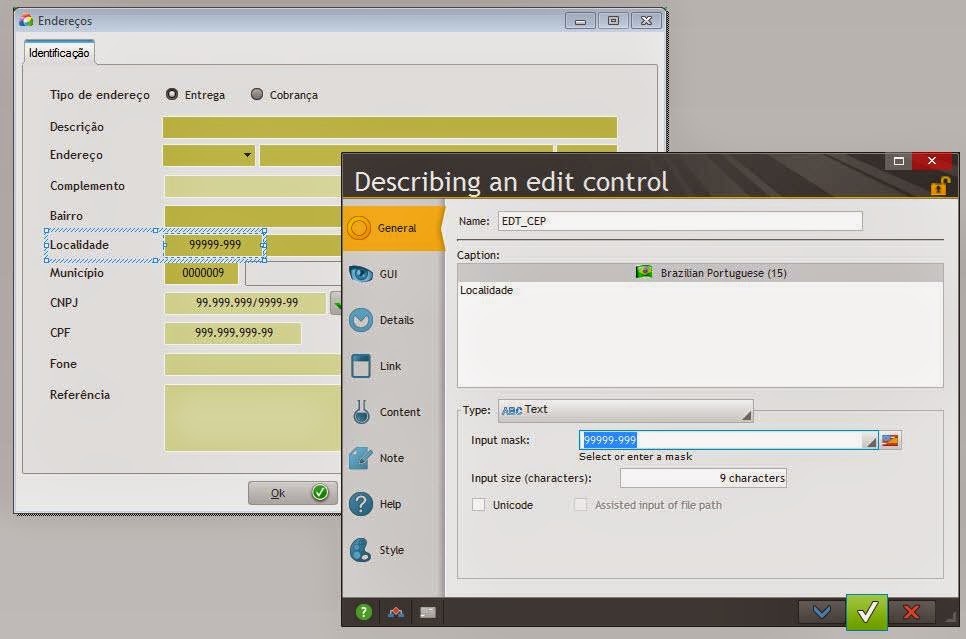Select the Cobrança radio button
The image size is (966, 639).
(x=257, y=94)
